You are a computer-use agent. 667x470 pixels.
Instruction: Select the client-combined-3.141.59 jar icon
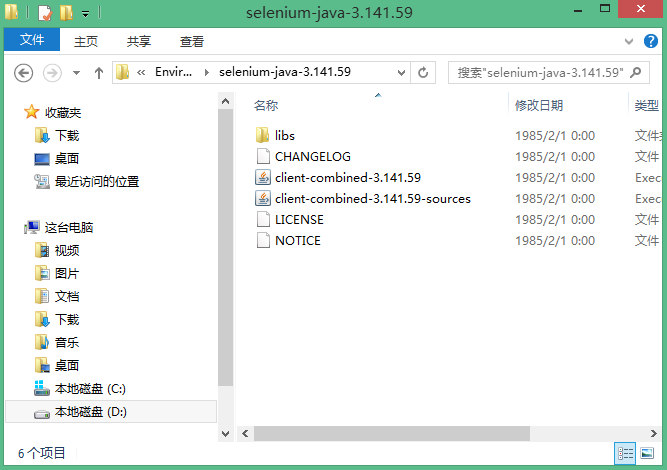[x=263, y=177]
